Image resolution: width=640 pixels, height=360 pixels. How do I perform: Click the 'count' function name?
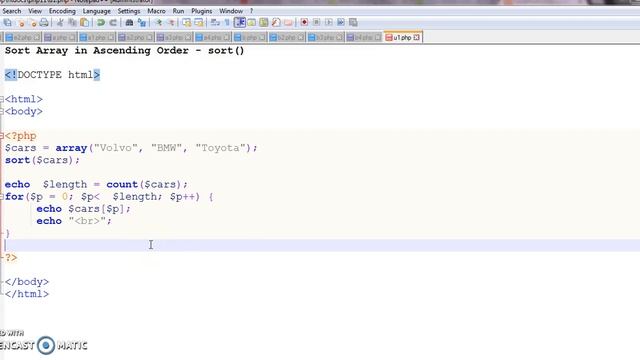122,184
